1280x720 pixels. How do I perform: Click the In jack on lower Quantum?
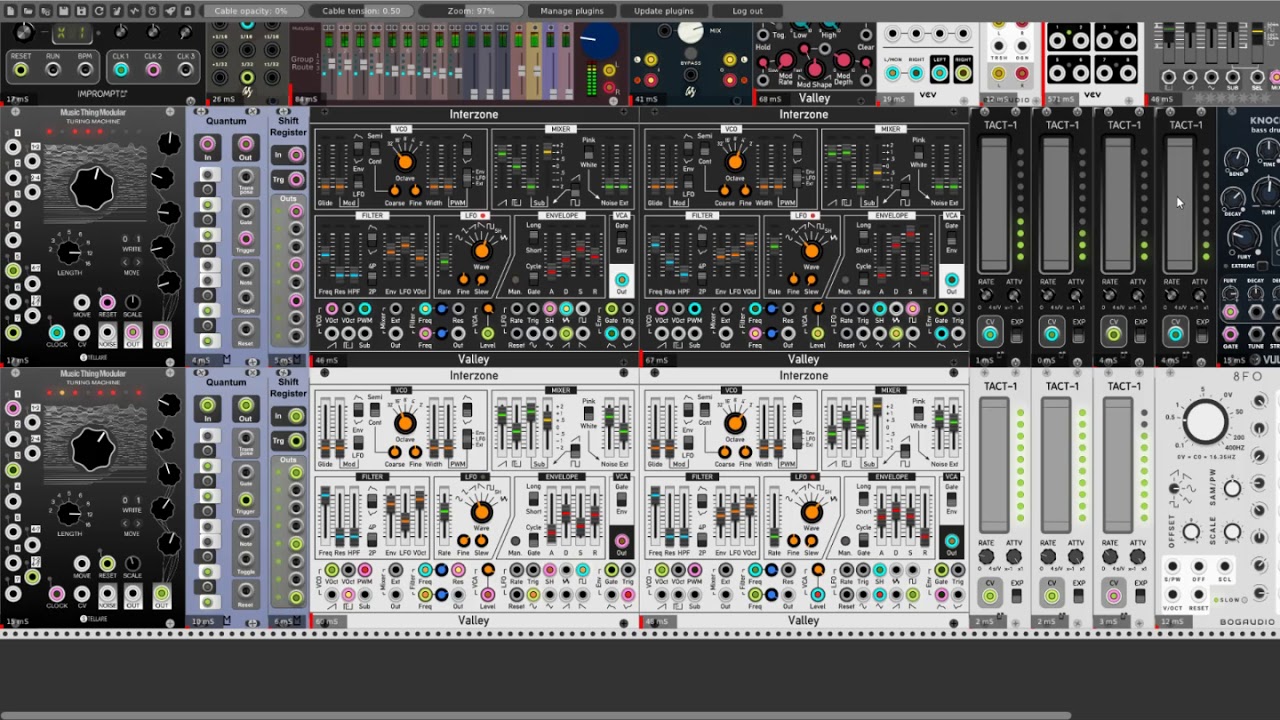point(207,407)
